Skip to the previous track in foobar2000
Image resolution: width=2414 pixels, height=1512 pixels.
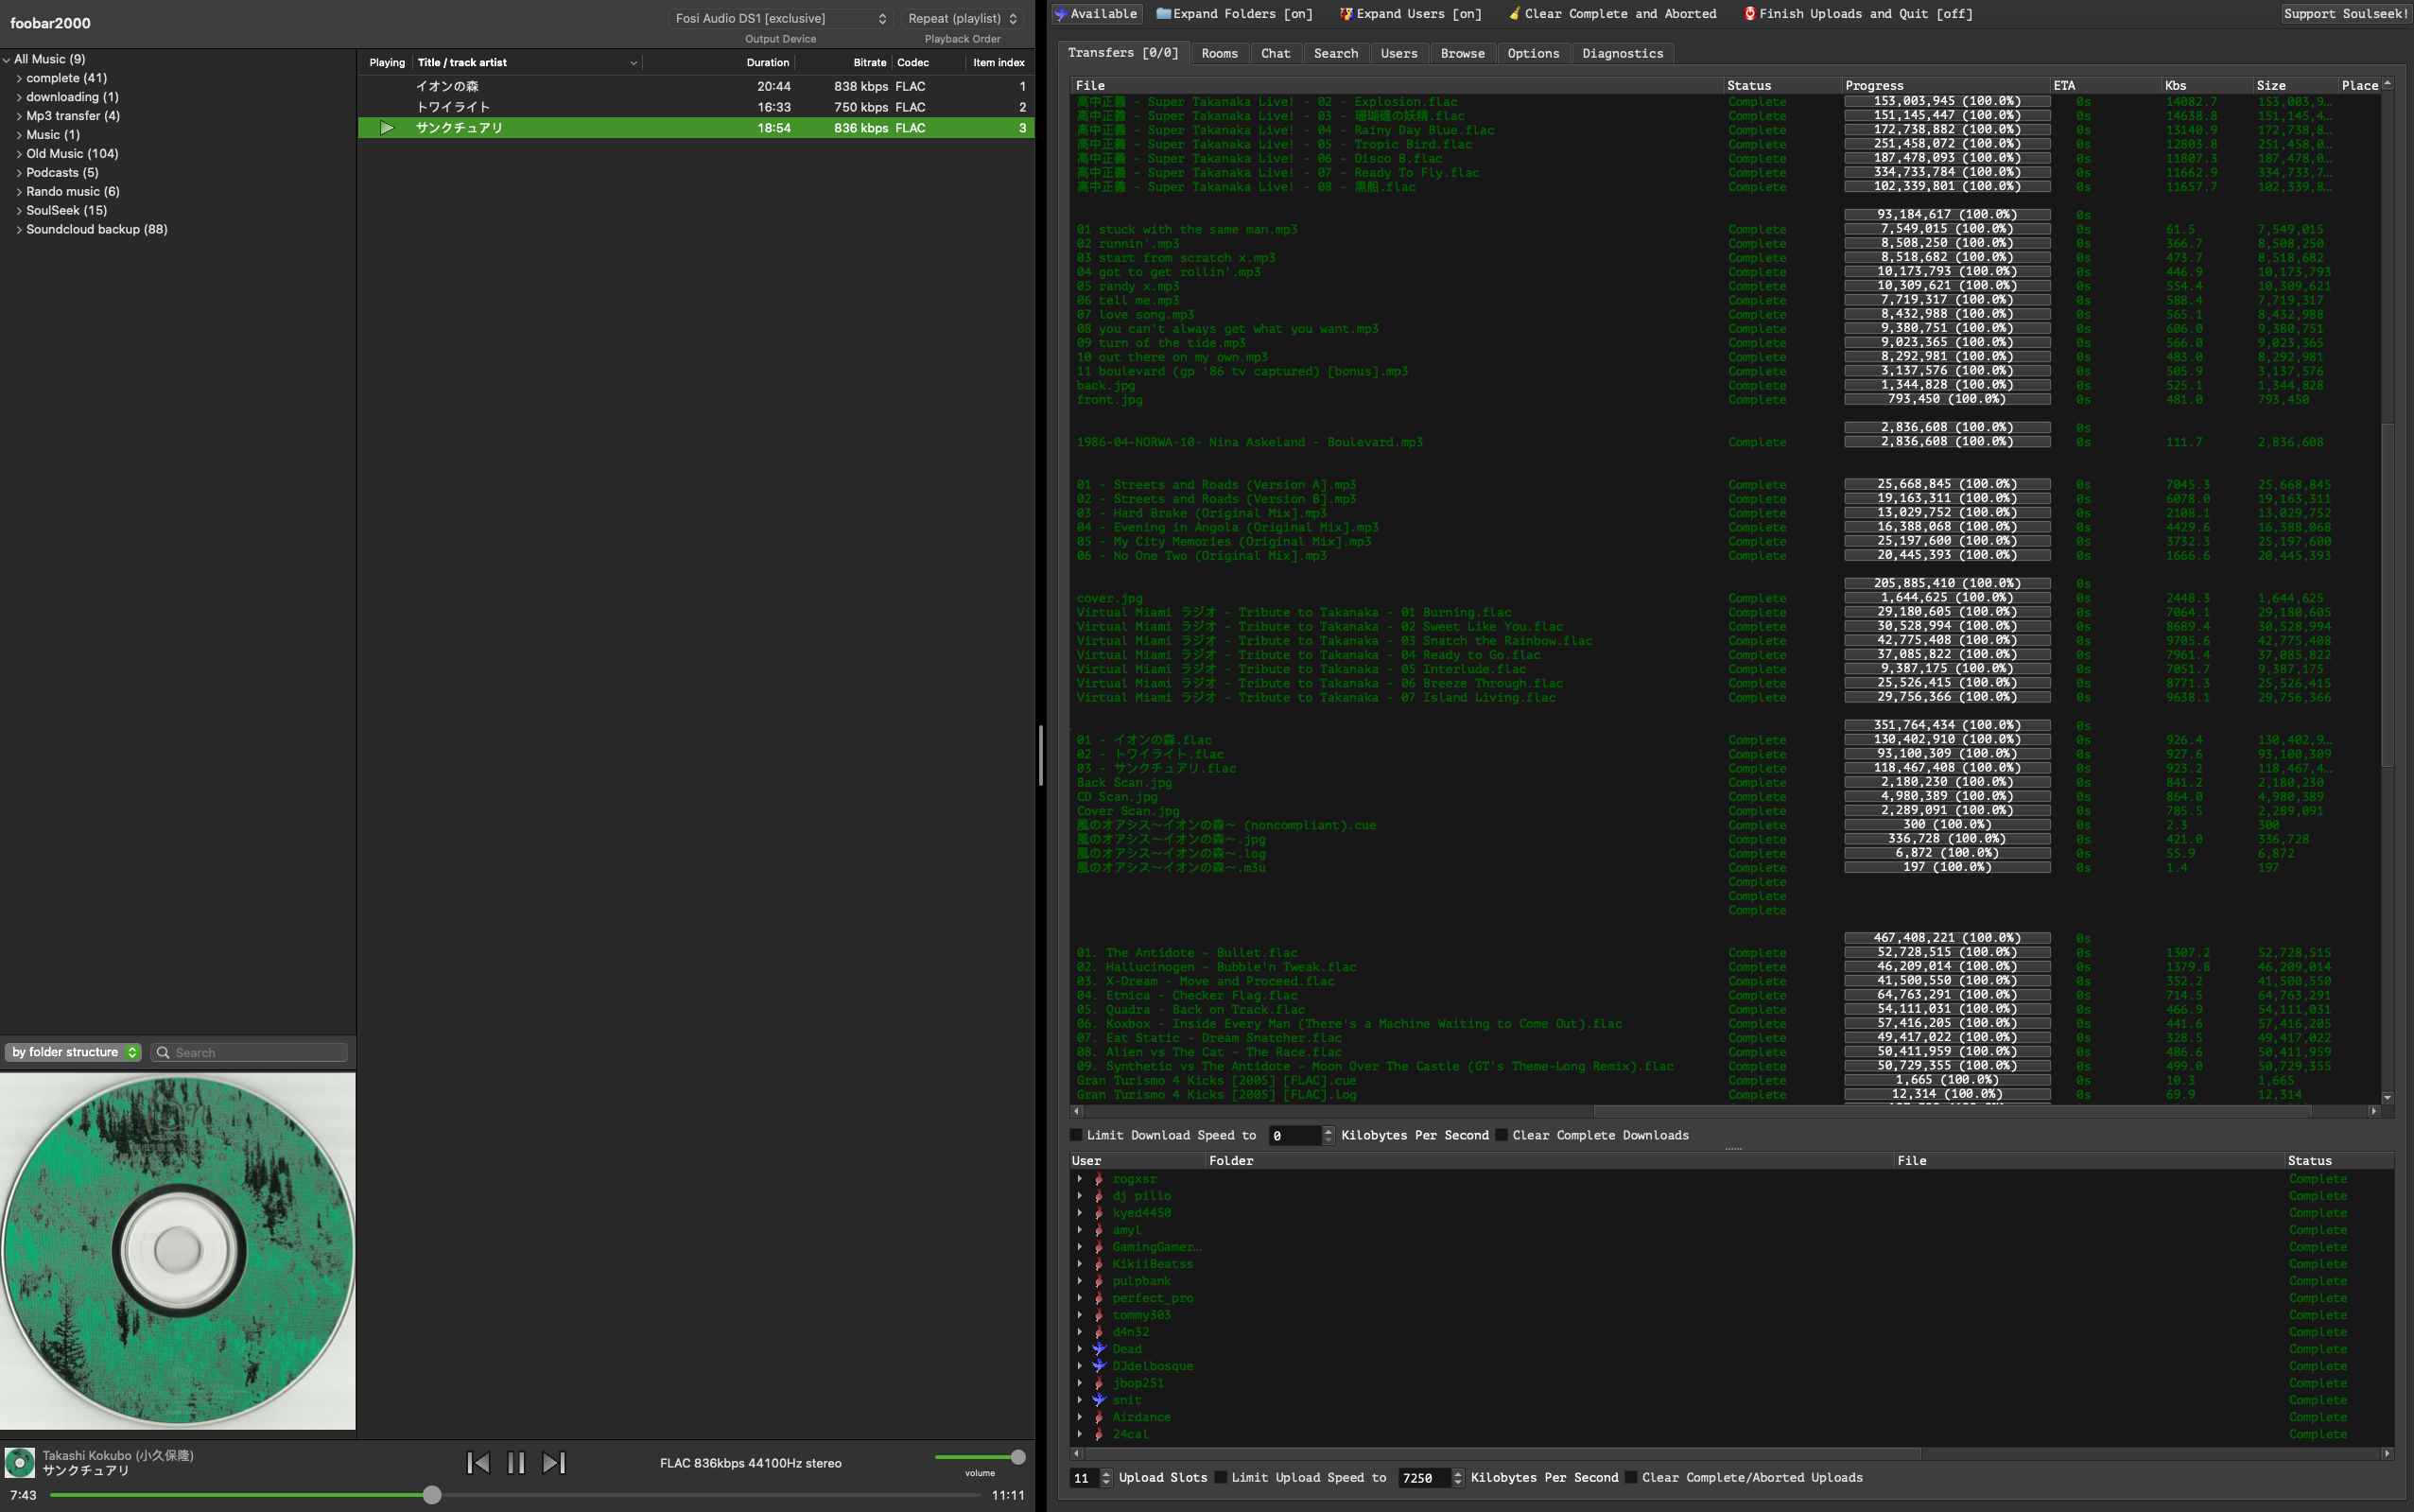478,1463
